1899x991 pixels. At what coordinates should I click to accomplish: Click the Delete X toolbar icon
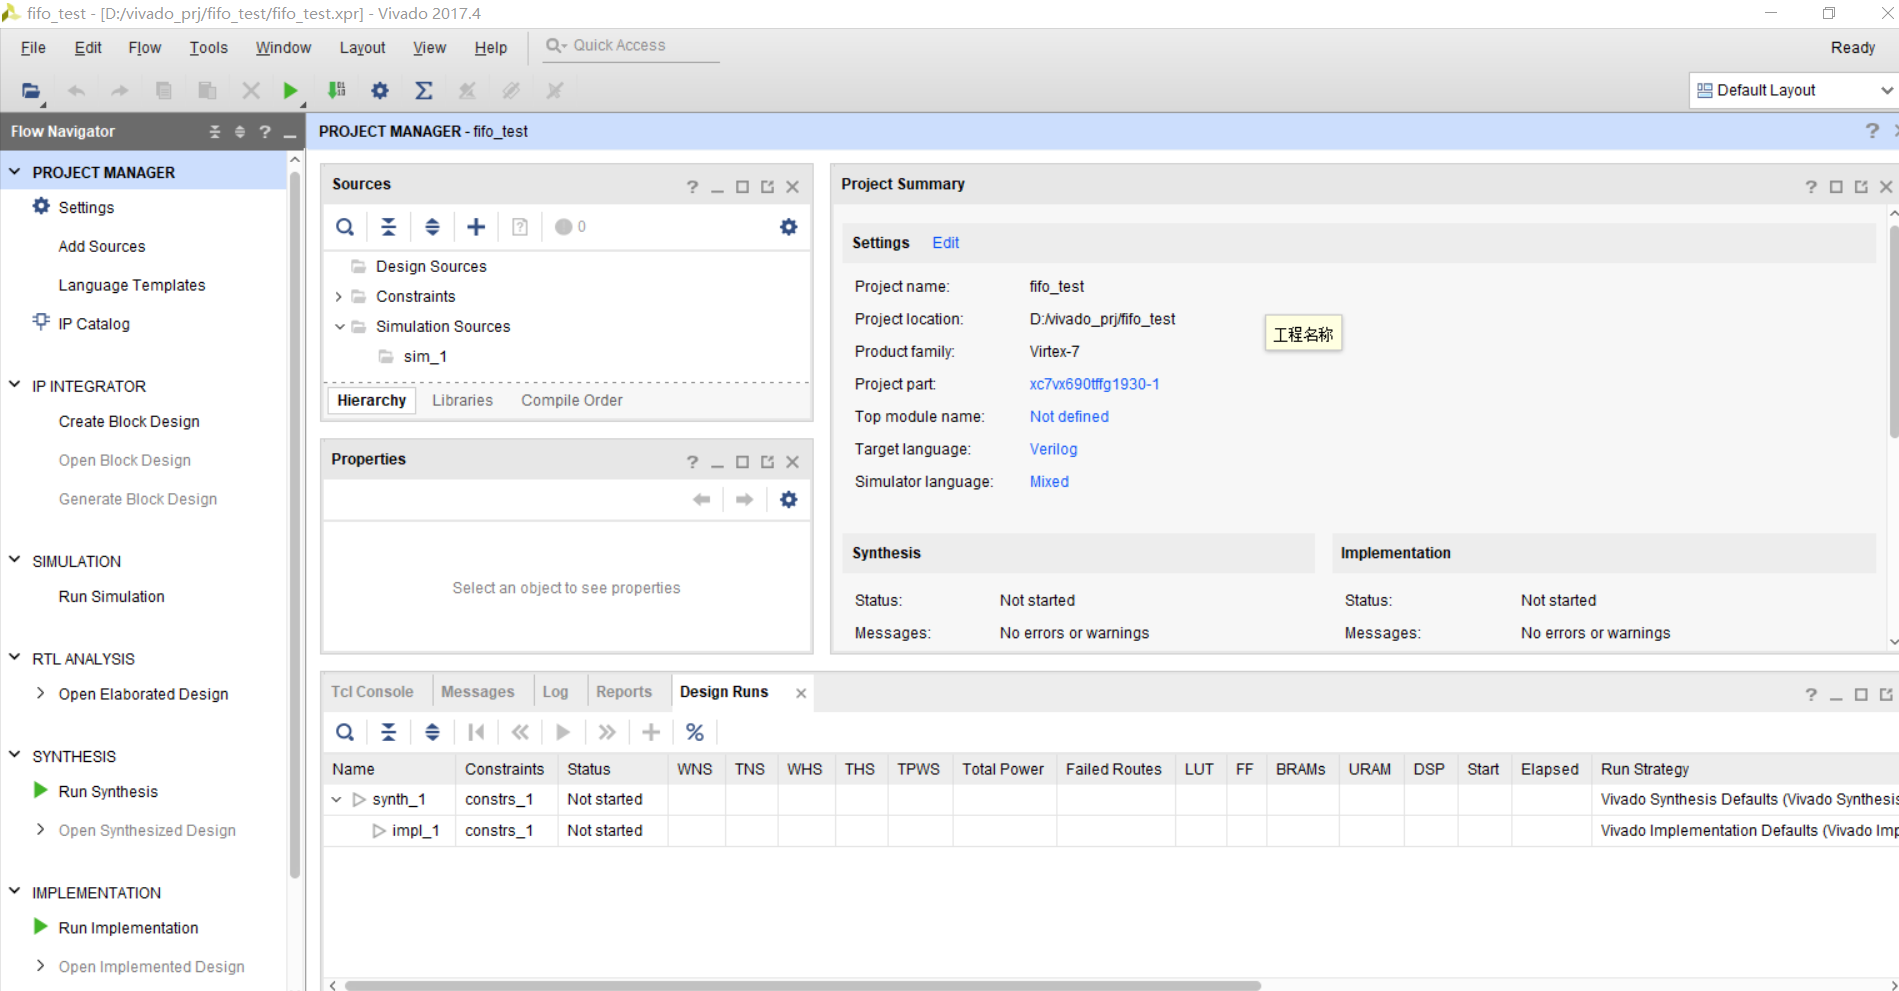251,90
